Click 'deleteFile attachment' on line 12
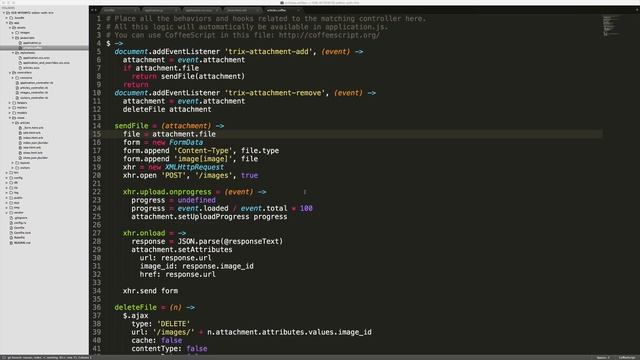This screenshot has width=640, height=360. 167,109
